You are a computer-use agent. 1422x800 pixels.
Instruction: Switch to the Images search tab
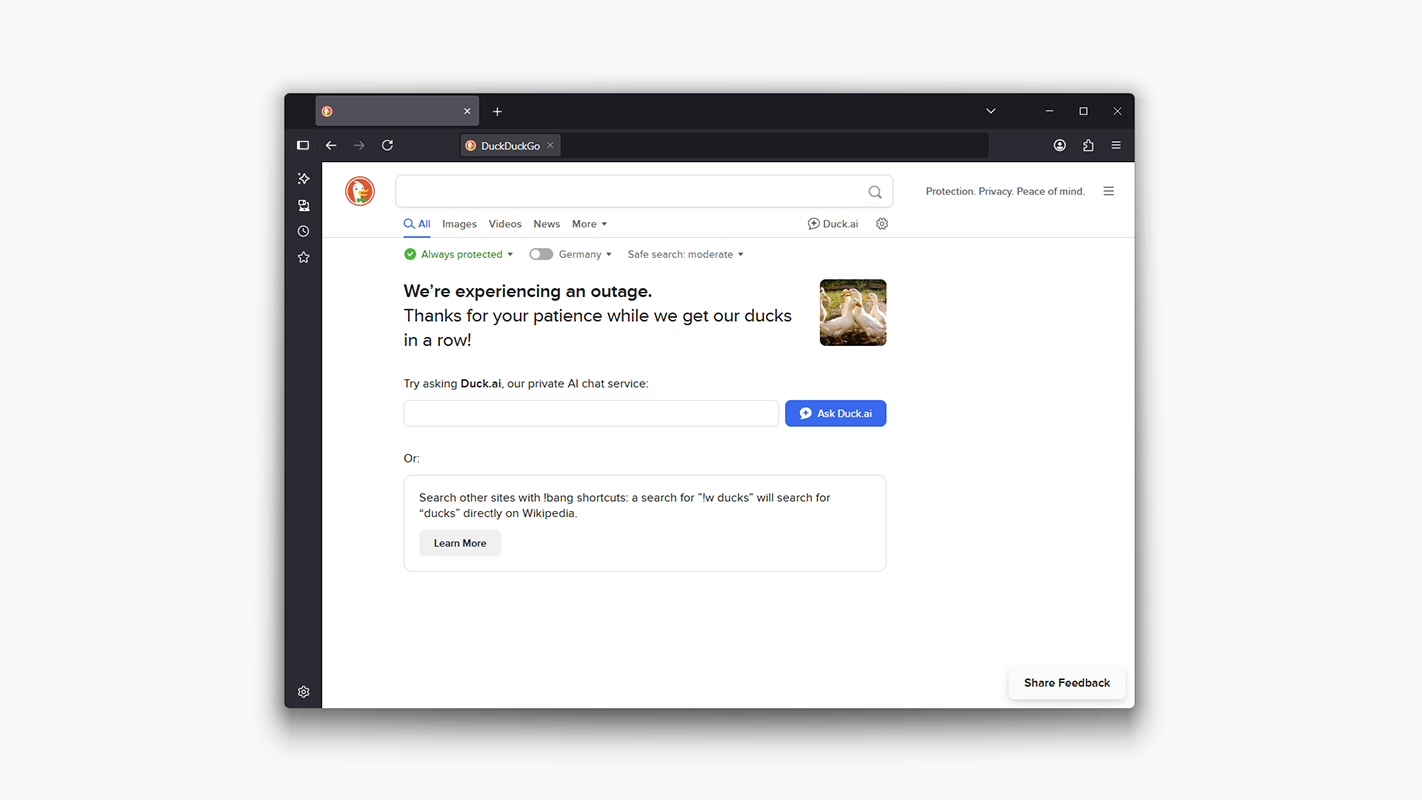(x=459, y=224)
